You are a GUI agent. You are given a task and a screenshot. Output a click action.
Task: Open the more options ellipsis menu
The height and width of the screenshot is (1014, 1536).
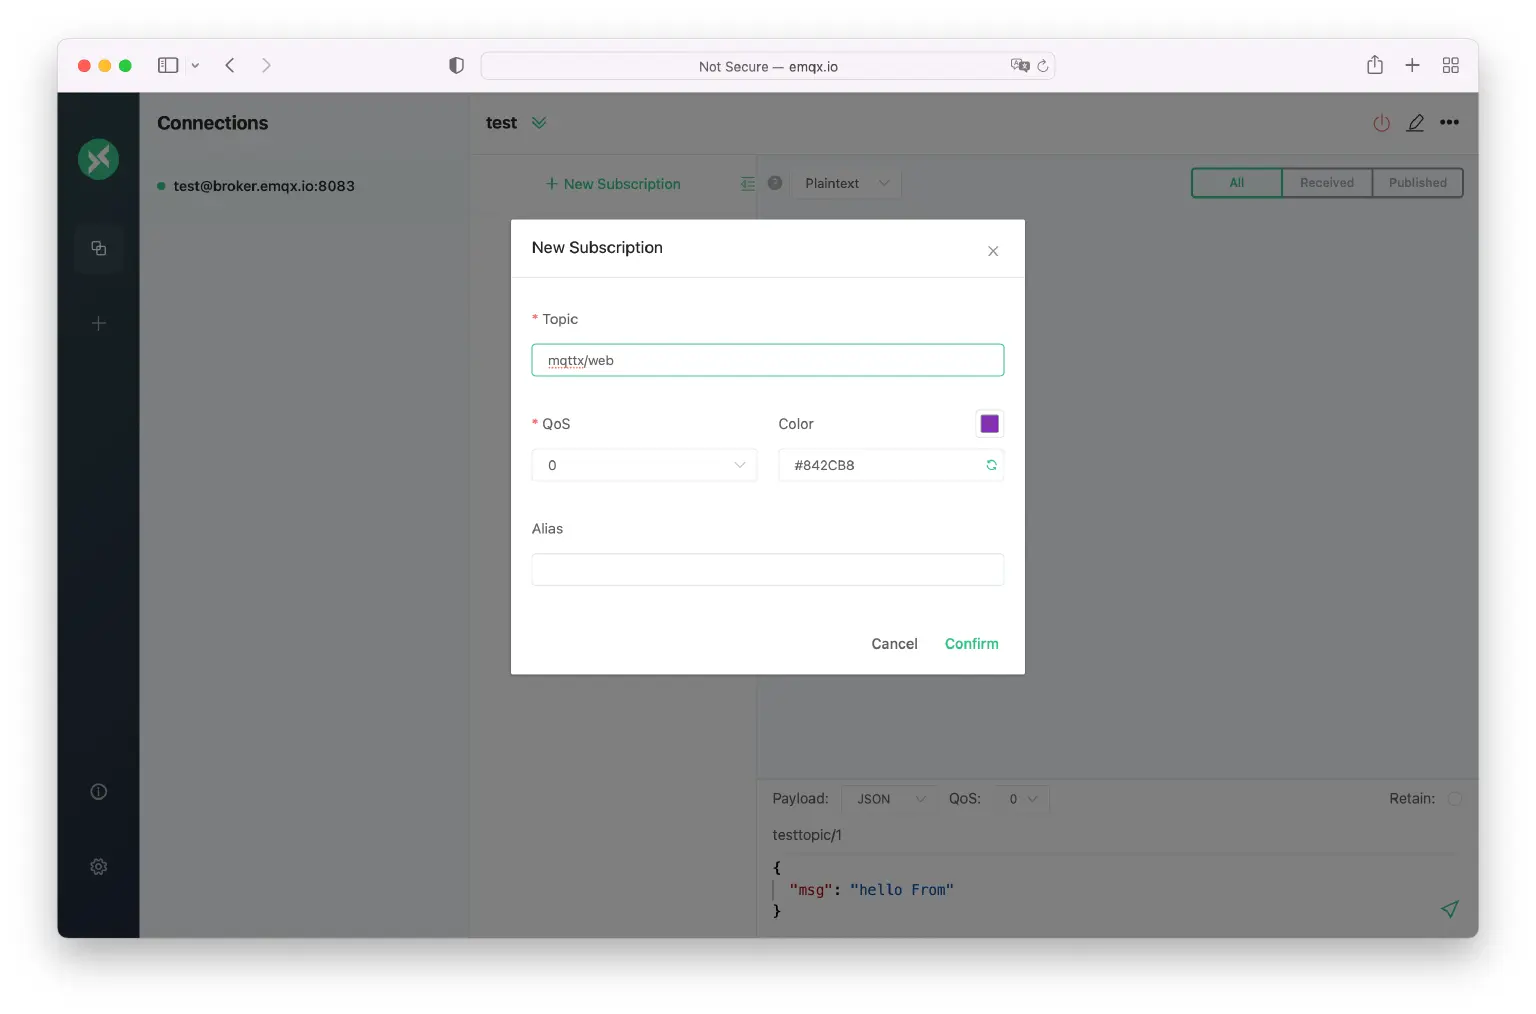tap(1449, 123)
